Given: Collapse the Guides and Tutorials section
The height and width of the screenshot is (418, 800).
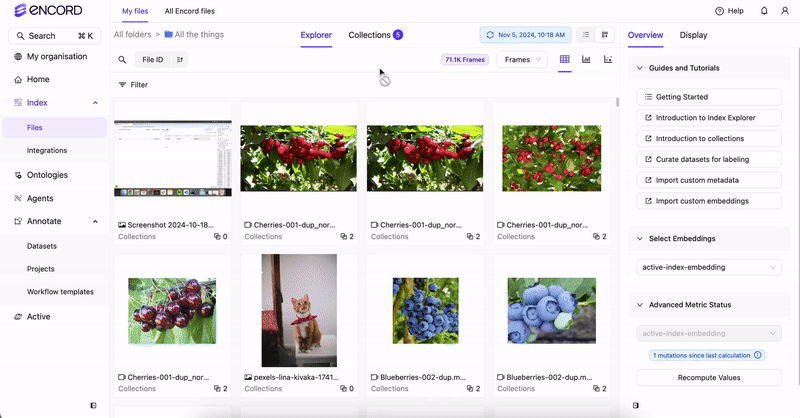Looking at the screenshot, I should (640, 68).
